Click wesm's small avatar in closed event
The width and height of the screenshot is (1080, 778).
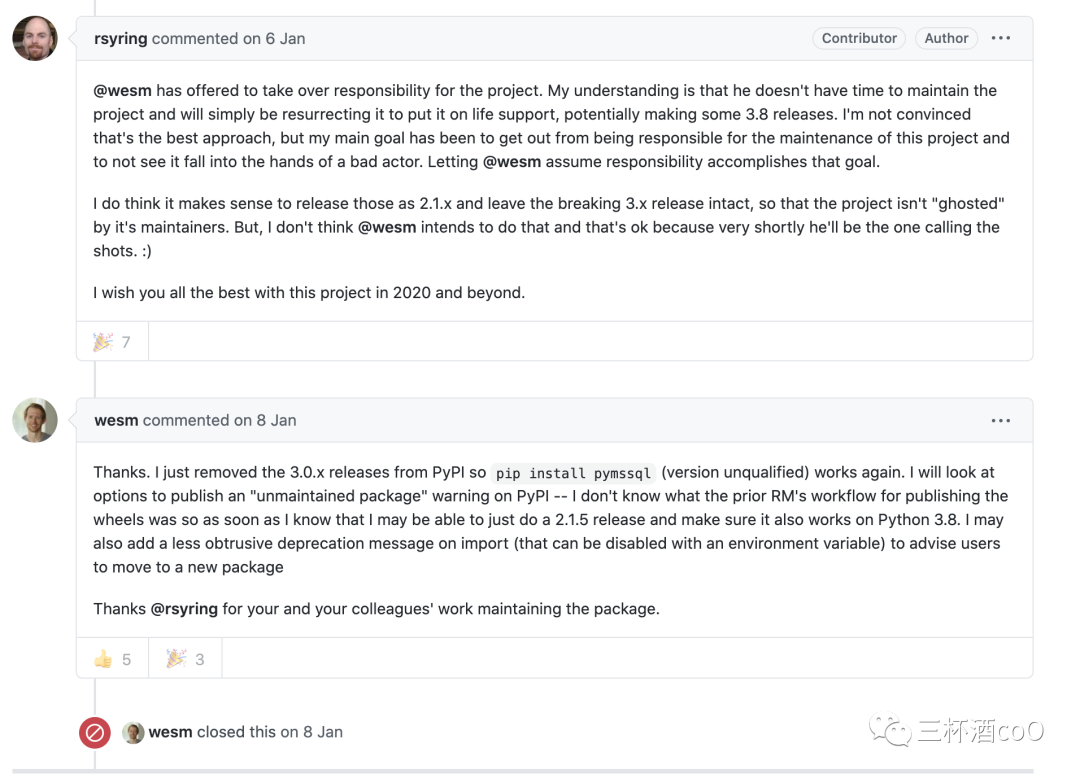pos(133,733)
